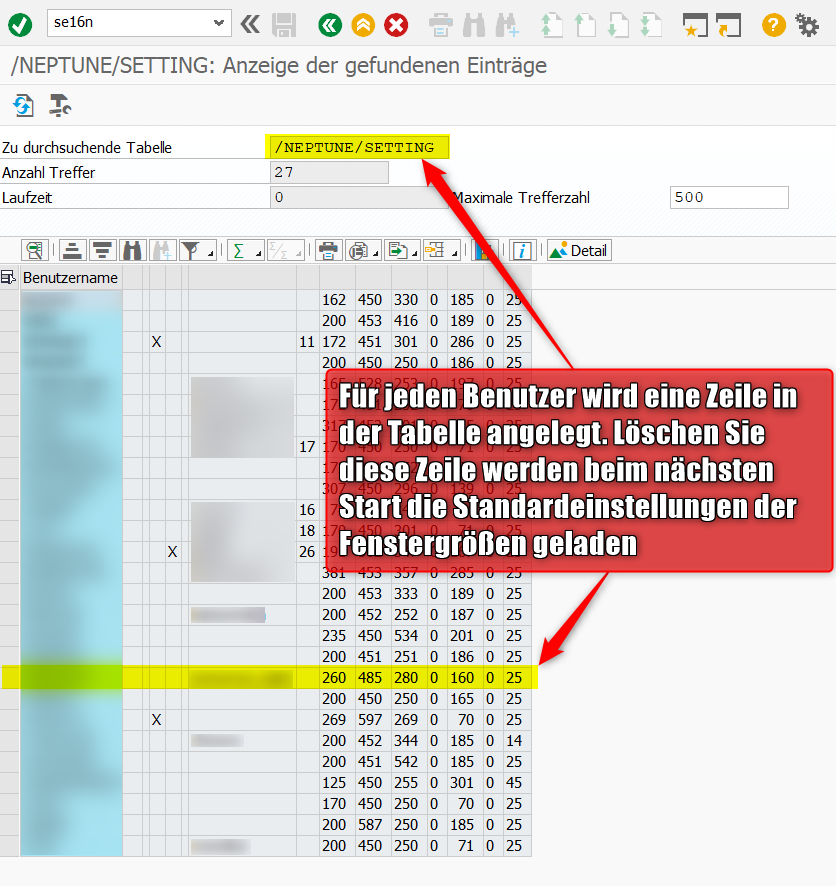Click the X flag in the 269 row
This screenshot has height=886, width=836.
click(156, 719)
